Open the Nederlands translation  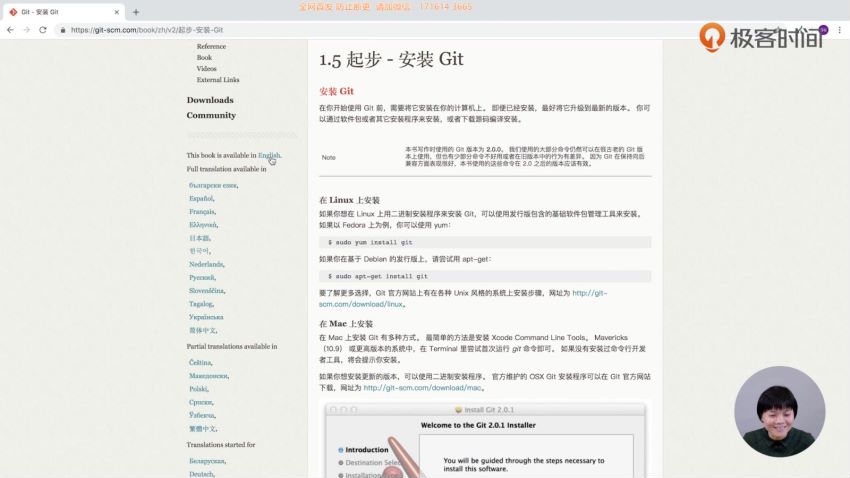click(x=206, y=264)
